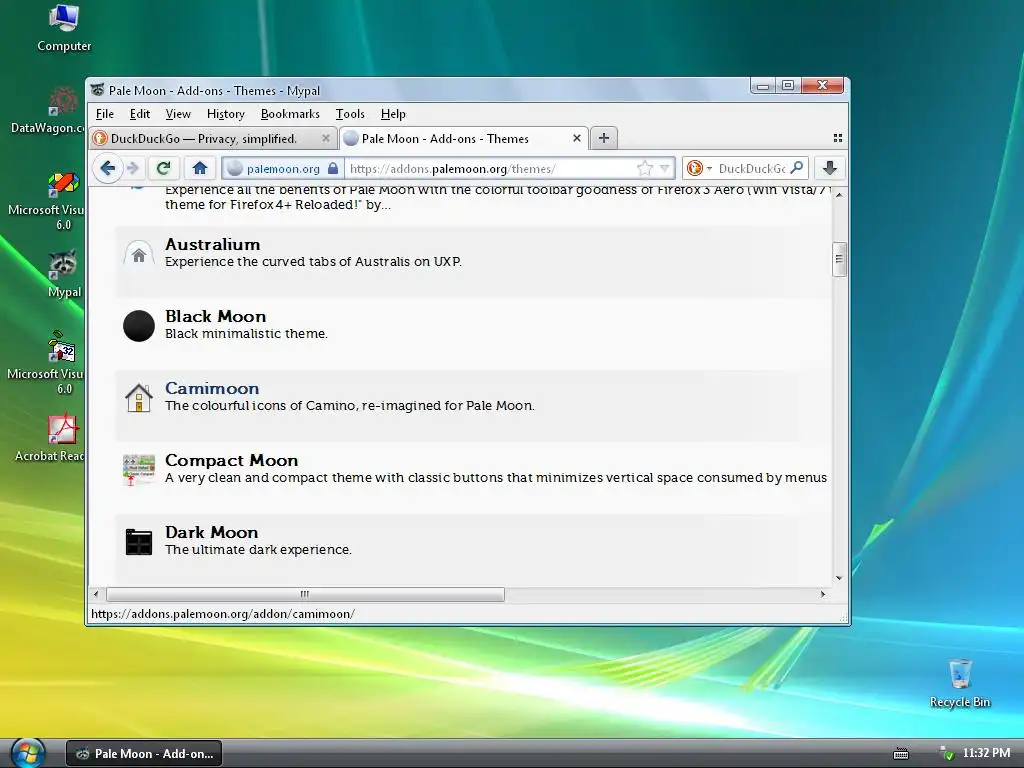Open the Help menu
This screenshot has width=1024, height=768.
tap(393, 114)
